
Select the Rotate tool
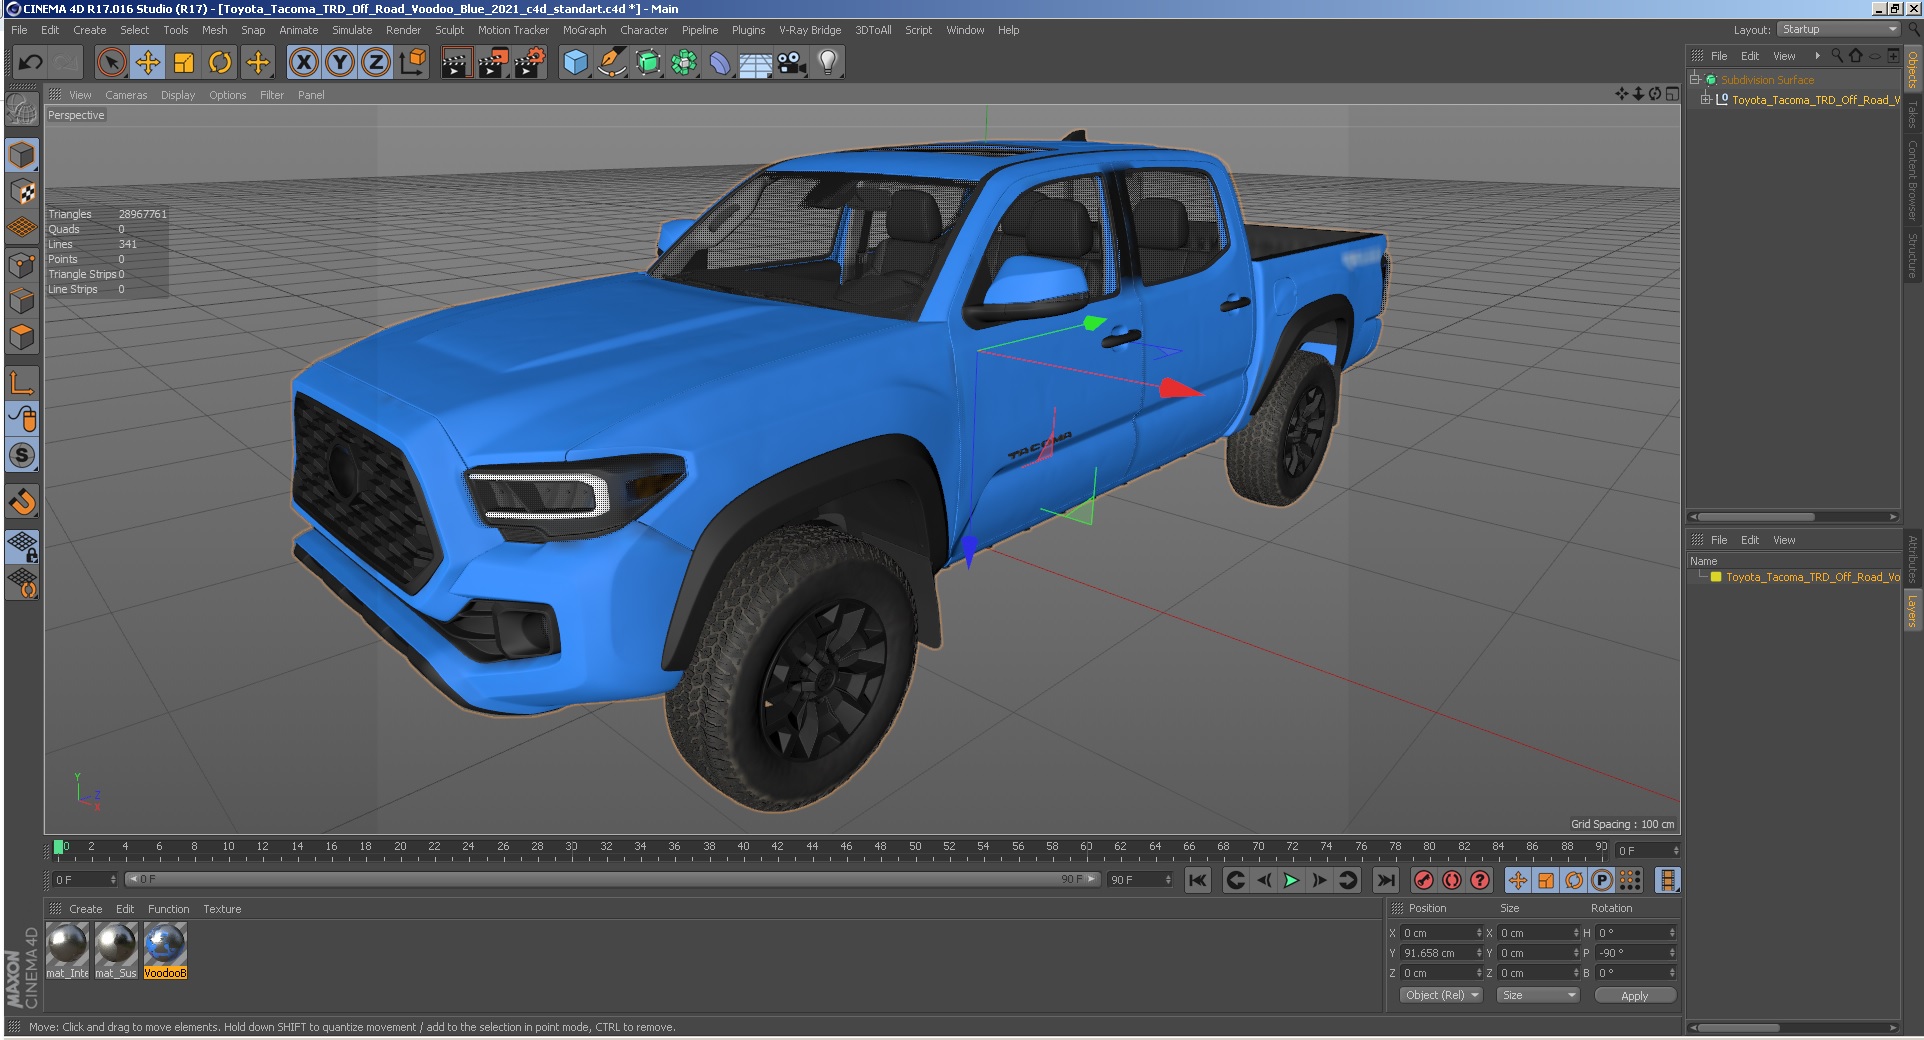pyautogui.click(x=220, y=62)
